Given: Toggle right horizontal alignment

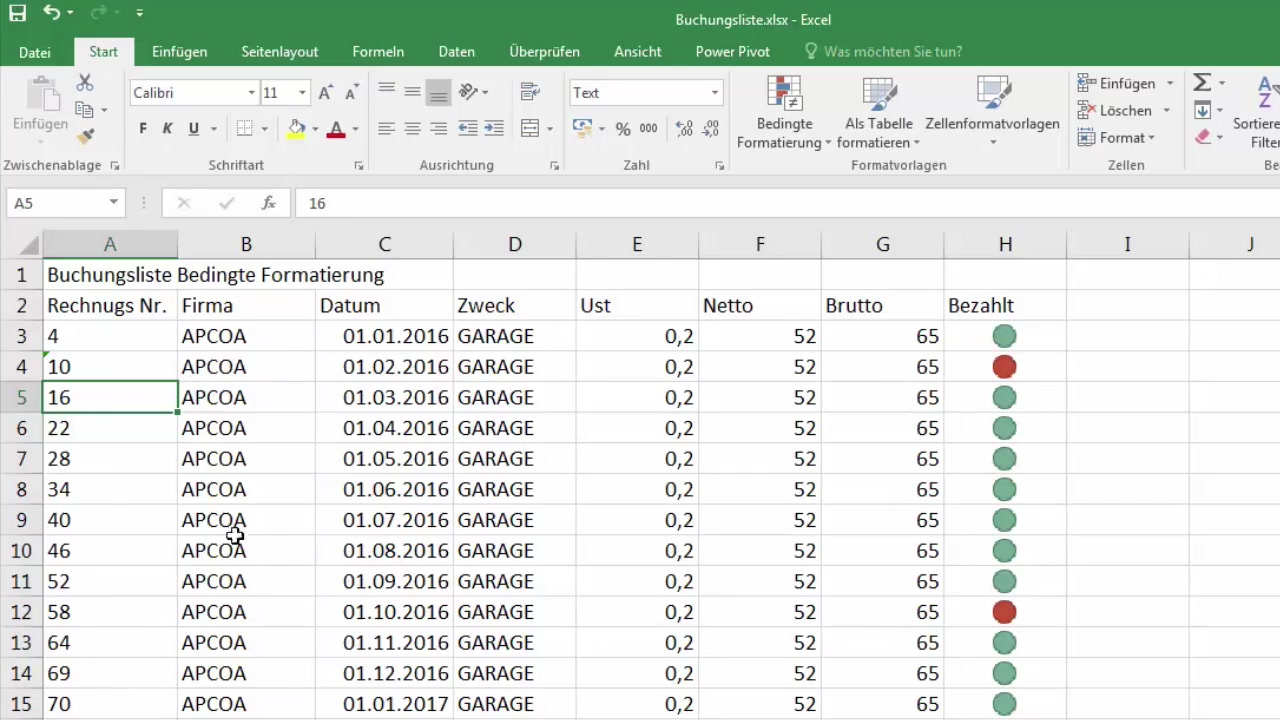Looking at the screenshot, I should [438, 128].
